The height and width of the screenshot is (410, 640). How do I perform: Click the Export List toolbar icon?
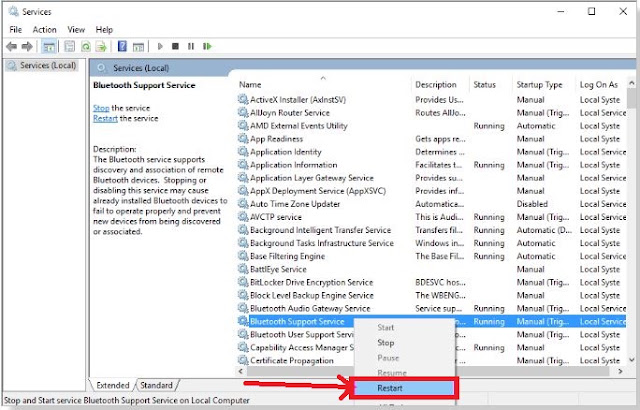pyautogui.click(x=101, y=47)
